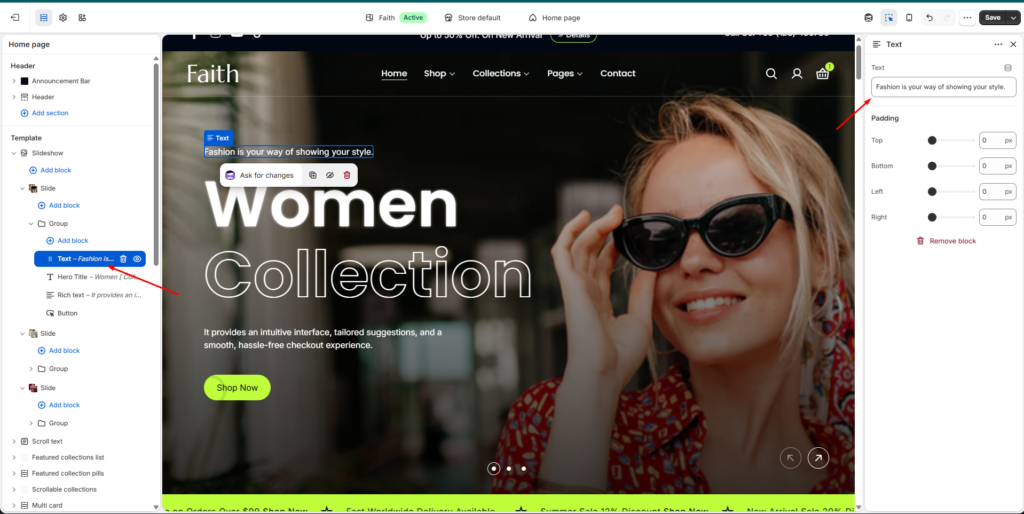
Task: Switch preview to mobile device view
Action: (909, 18)
